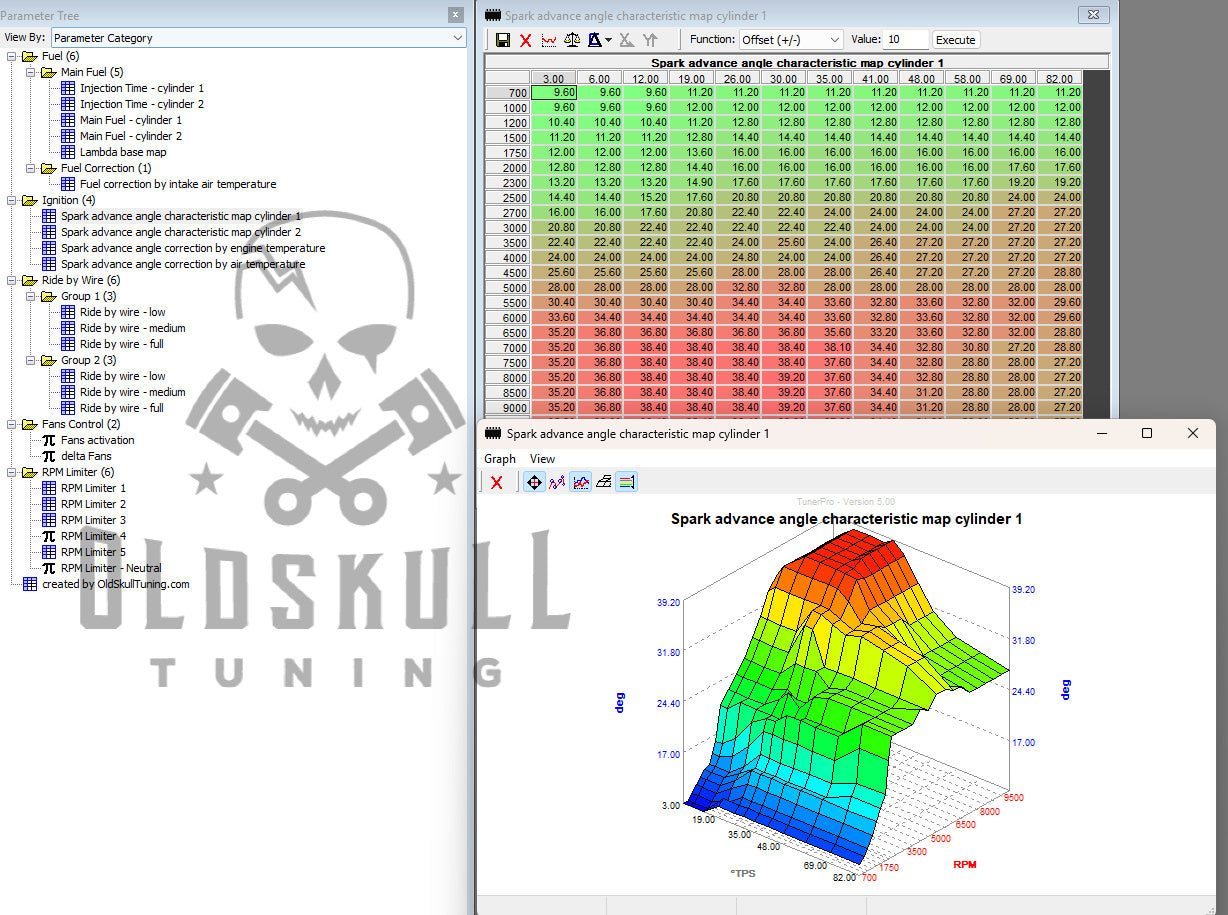
Task: Click the chip icon in graph window title bar
Action: [x=491, y=434]
